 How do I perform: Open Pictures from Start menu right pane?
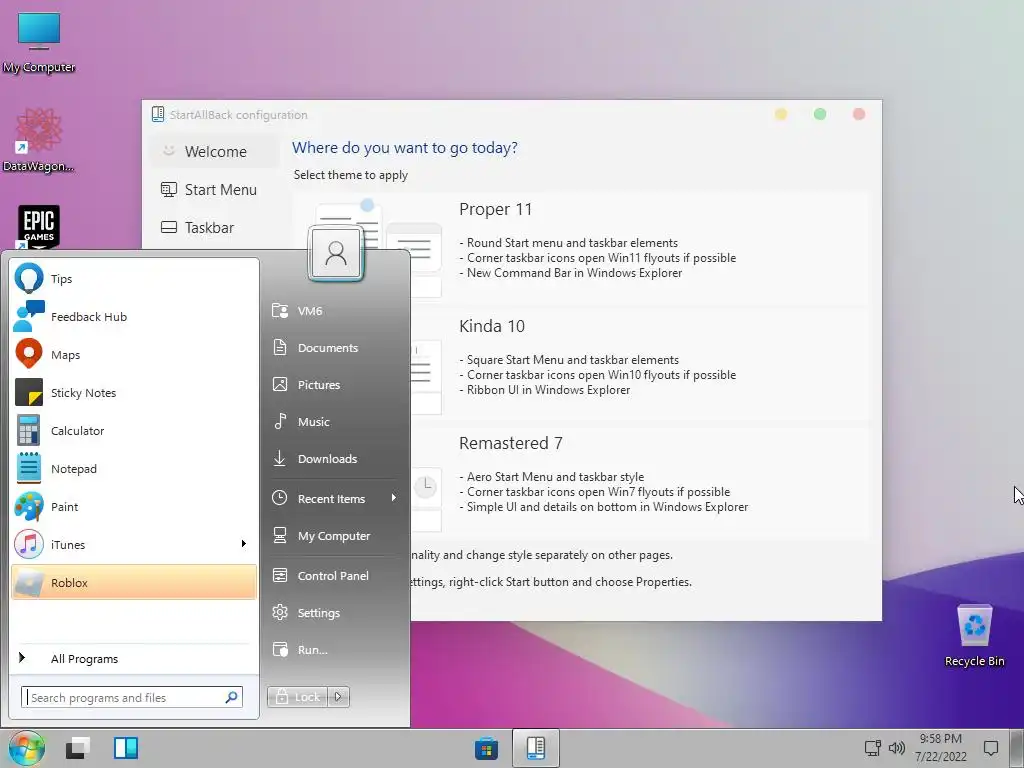coord(335,385)
